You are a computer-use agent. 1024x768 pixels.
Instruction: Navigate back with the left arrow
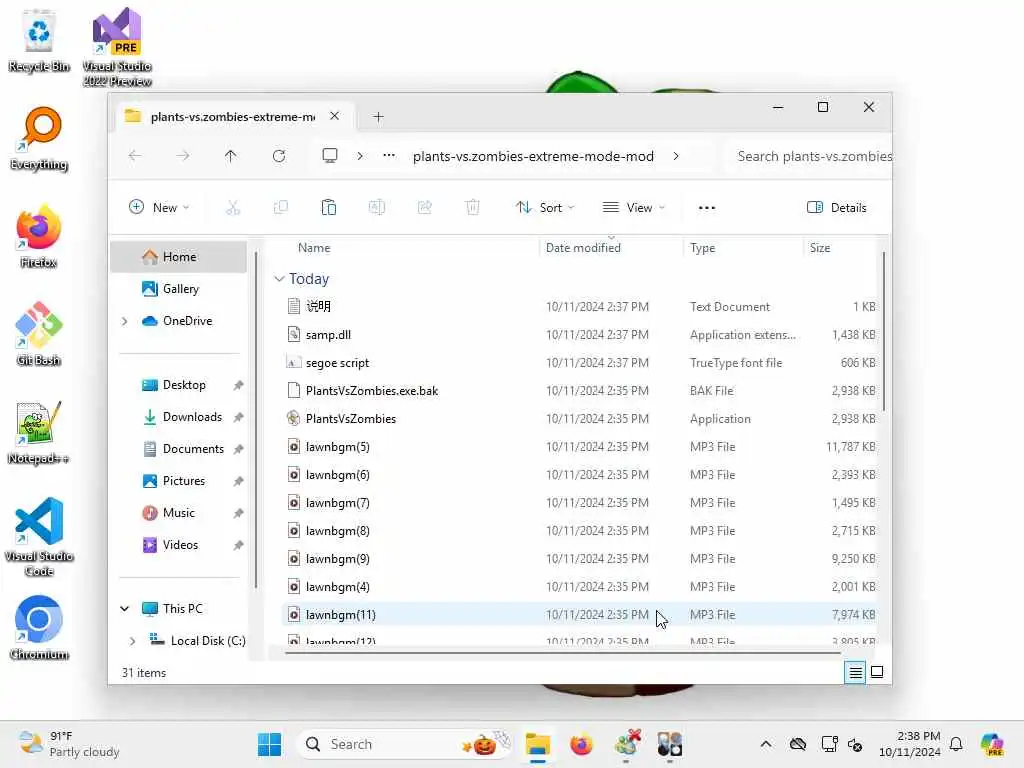click(x=135, y=156)
